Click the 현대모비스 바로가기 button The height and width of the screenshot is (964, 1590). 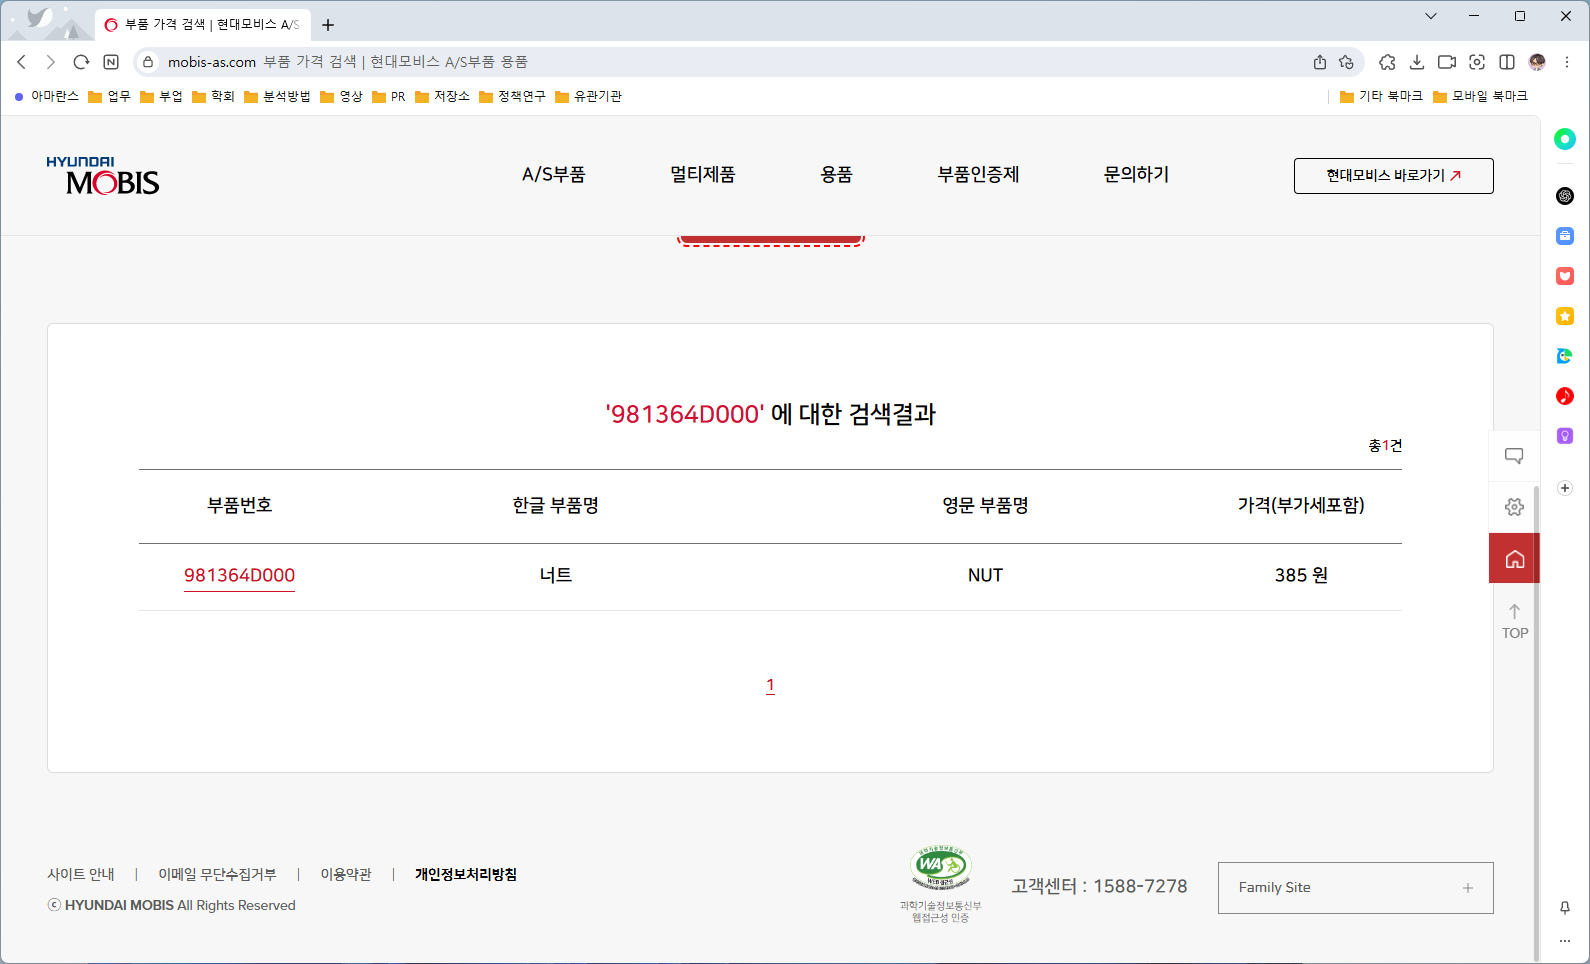[x=1393, y=176]
